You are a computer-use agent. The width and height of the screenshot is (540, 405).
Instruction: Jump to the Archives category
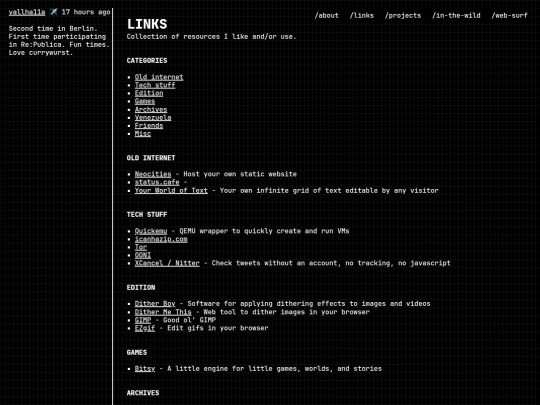151,110
